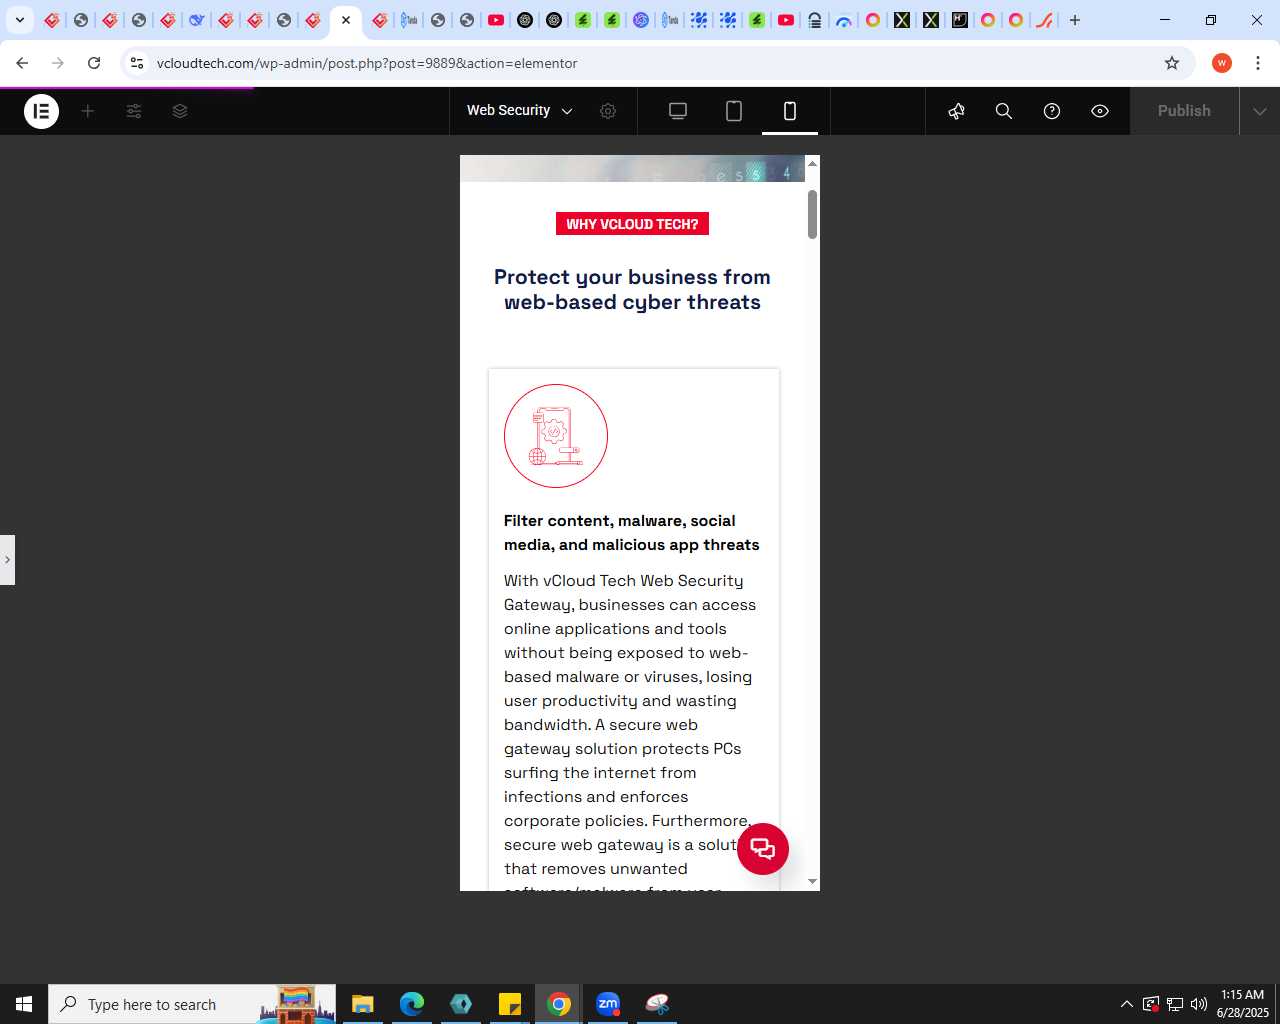Select the 'Protect your business' heading
Screen dimensions: 1280x1024
(x=632, y=290)
